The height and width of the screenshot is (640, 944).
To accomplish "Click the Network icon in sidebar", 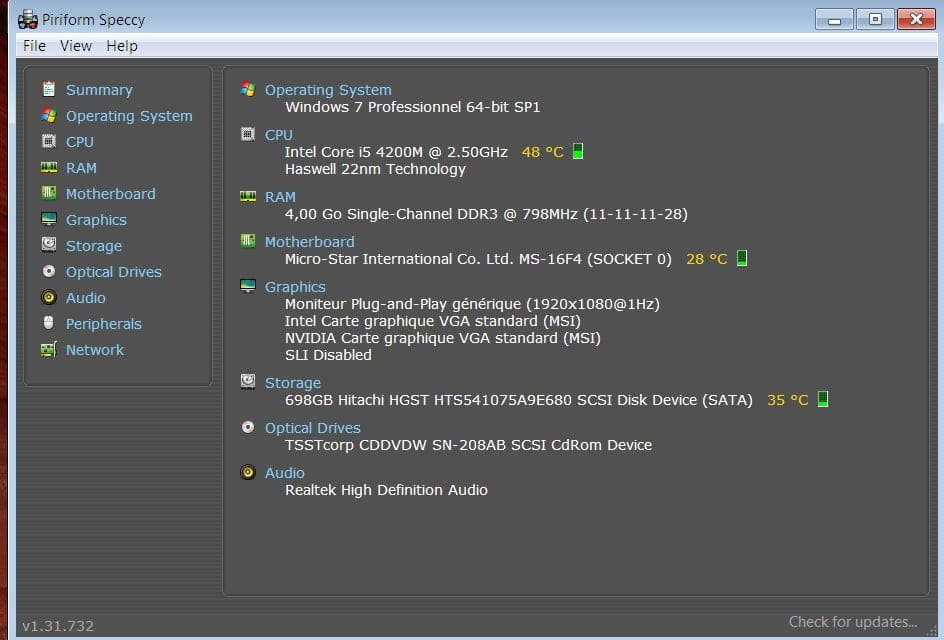I will click(x=48, y=349).
